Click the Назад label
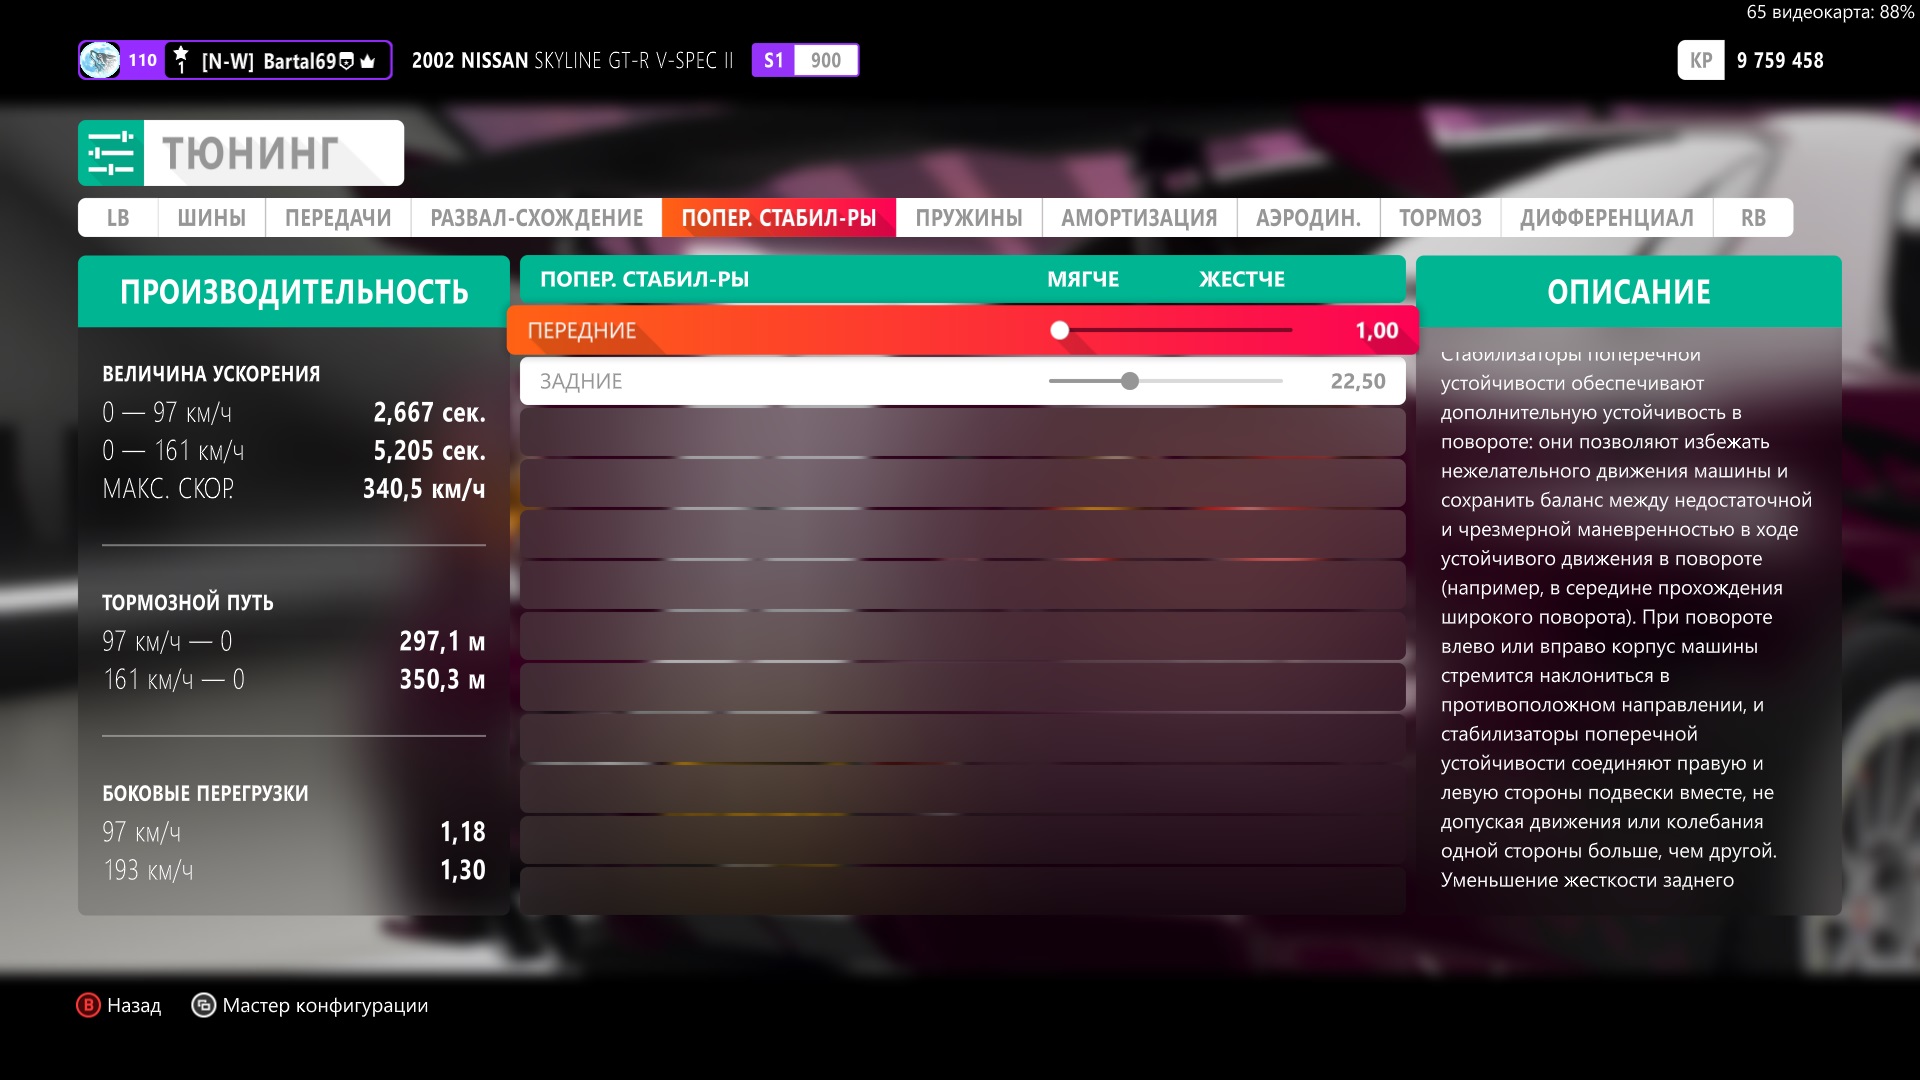 134,1005
